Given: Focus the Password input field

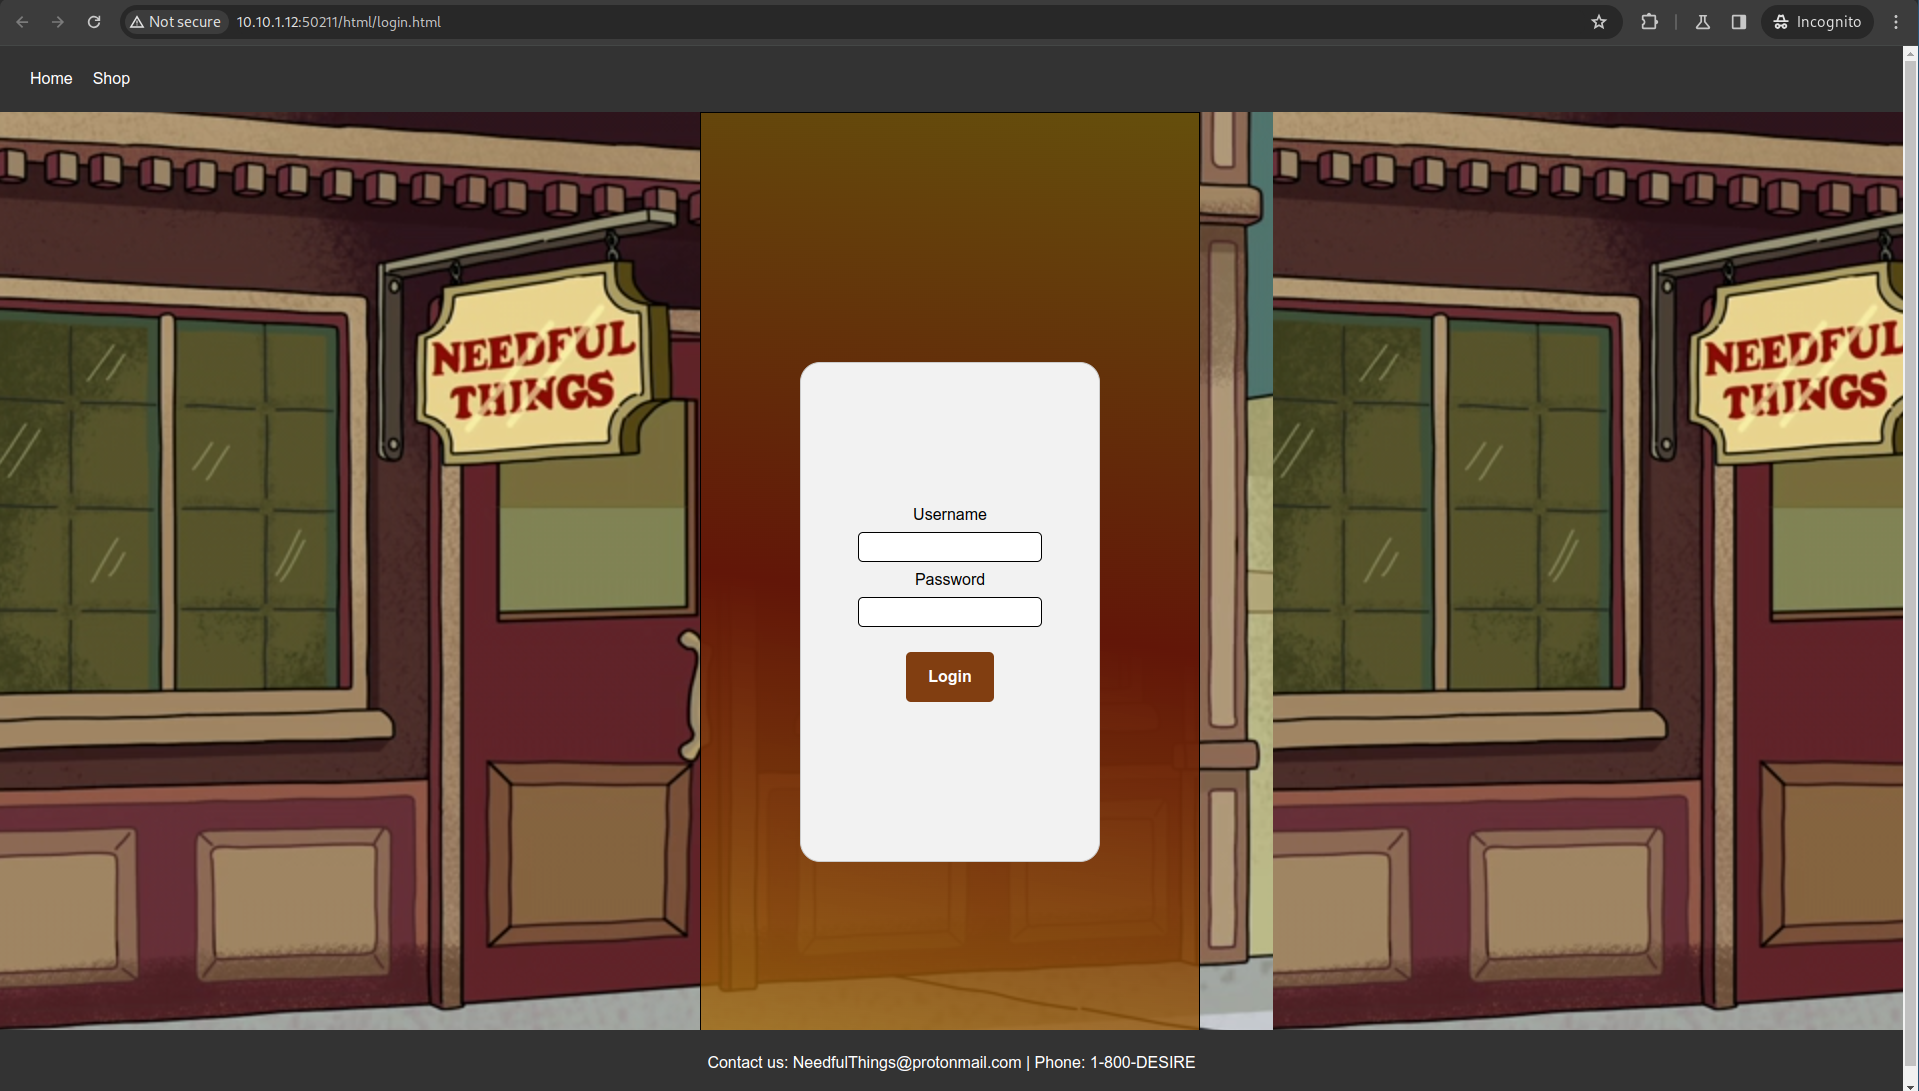Looking at the screenshot, I should [x=950, y=612].
